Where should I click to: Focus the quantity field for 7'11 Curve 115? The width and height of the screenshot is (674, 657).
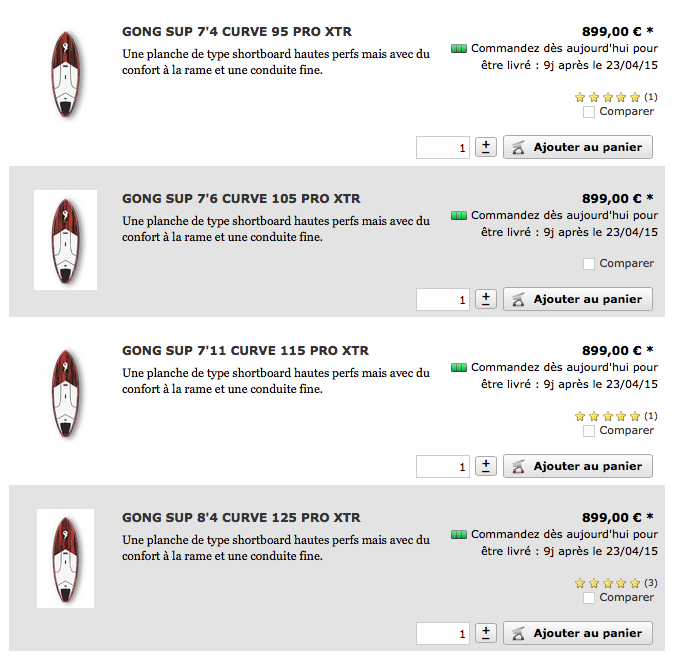coord(442,467)
